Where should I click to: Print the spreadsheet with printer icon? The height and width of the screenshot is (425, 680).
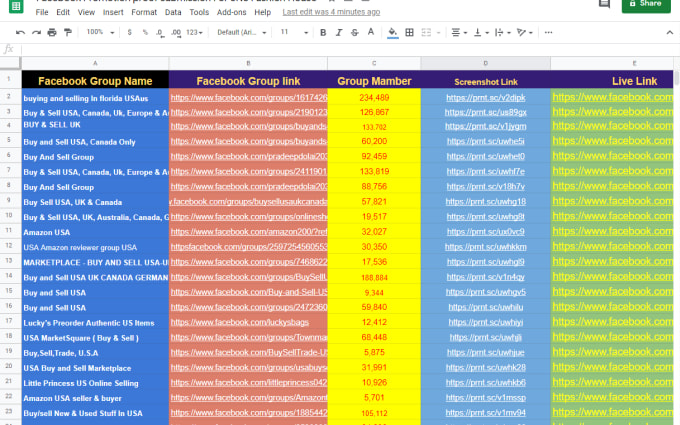pos(52,33)
